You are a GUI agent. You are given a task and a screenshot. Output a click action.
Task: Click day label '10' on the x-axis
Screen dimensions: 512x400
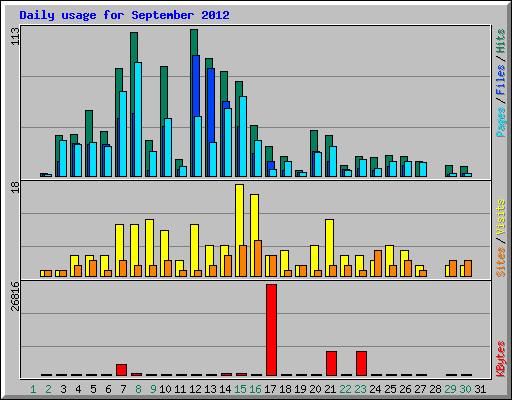tap(165, 389)
